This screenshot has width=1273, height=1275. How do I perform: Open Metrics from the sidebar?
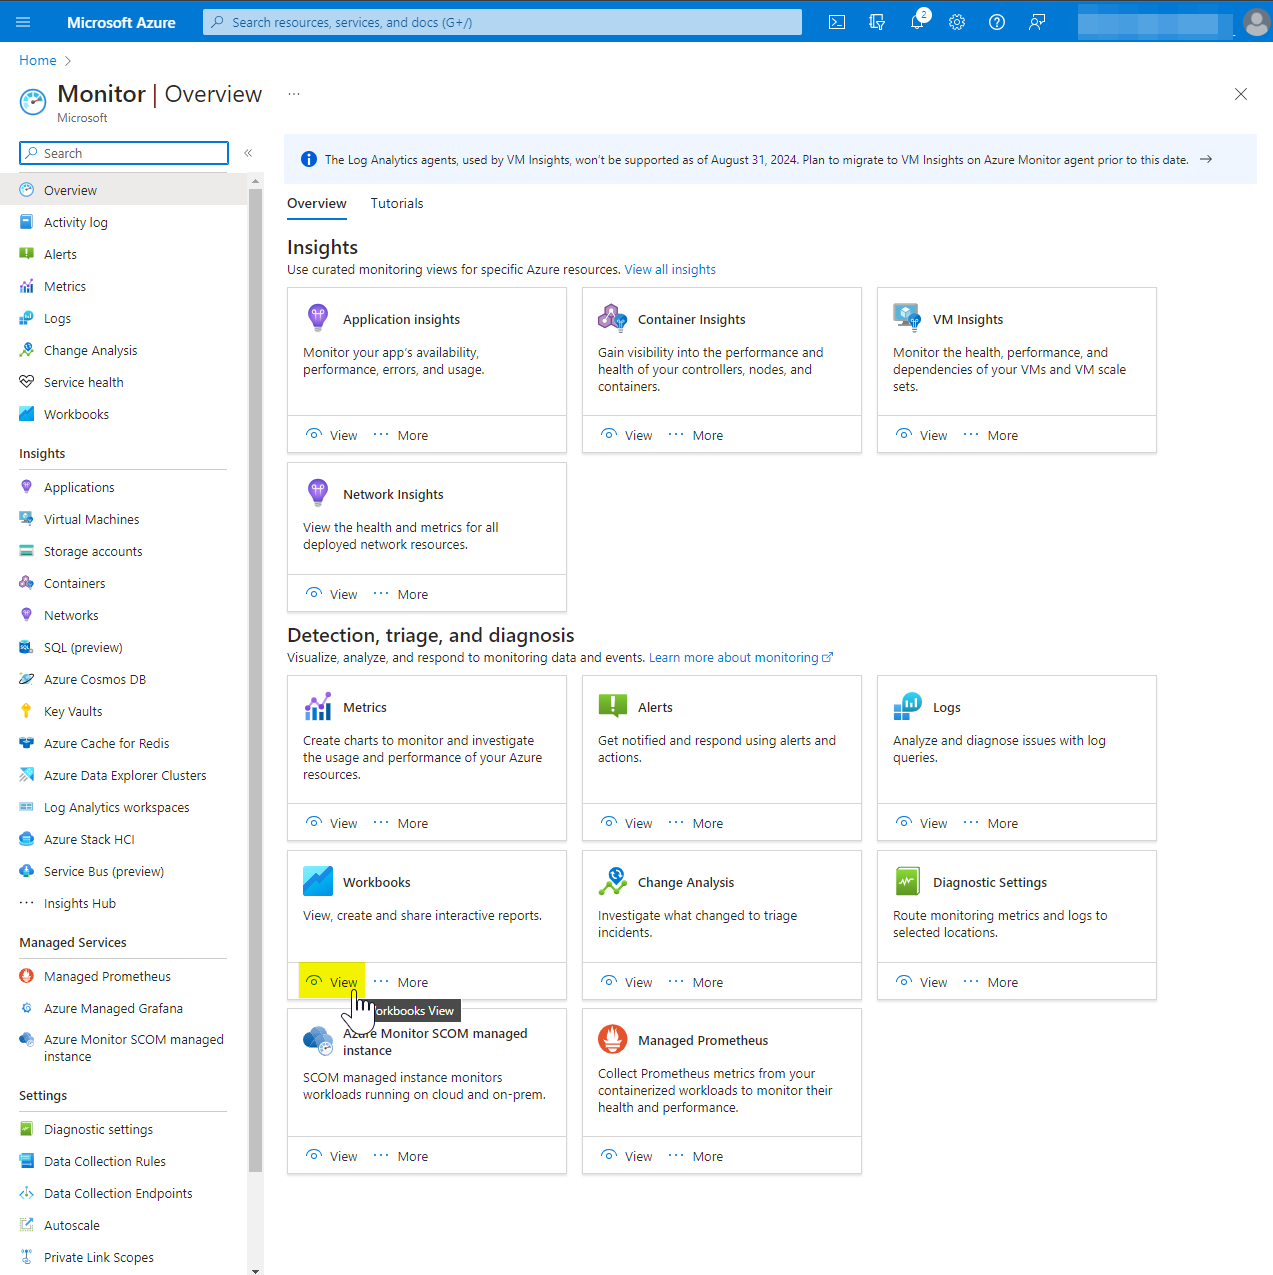coord(64,286)
